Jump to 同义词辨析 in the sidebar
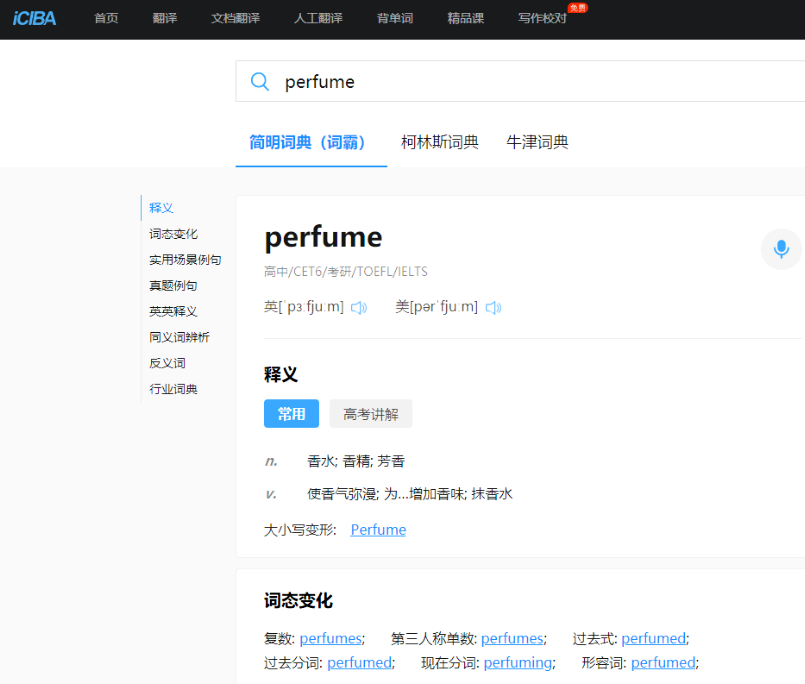The width and height of the screenshot is (805, 684). coord(179,338)
